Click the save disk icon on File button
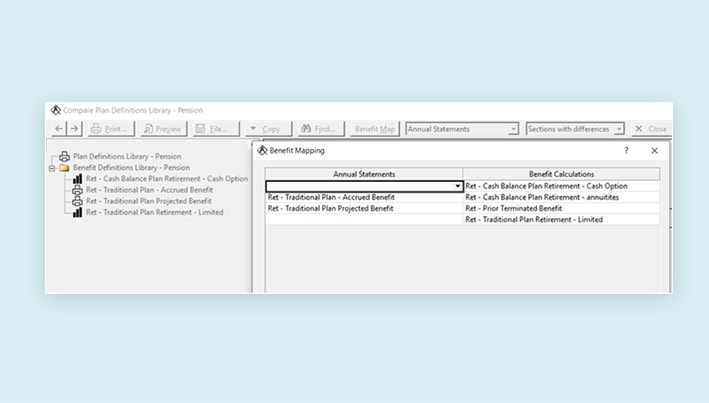Screen dimensions: 709x403 point(200,129)
